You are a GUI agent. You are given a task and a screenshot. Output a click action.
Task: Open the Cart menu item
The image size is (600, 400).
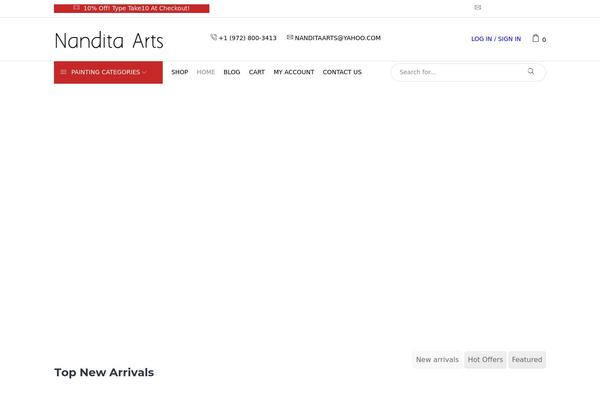(x=256, y=72)
